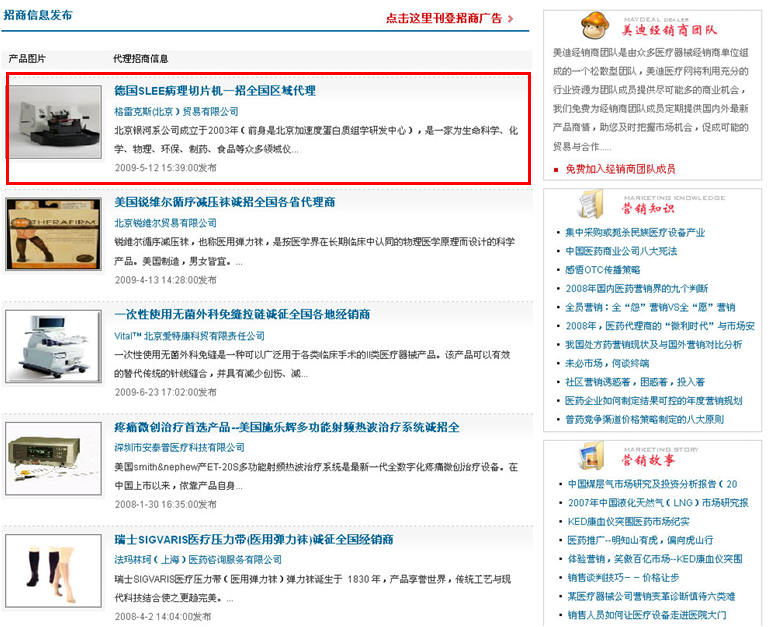Open article 销售人员如何让医疗设备走进医院大门
Image resolution: width=772 pixels, height=627 pixels.
[x=646, y=615]
